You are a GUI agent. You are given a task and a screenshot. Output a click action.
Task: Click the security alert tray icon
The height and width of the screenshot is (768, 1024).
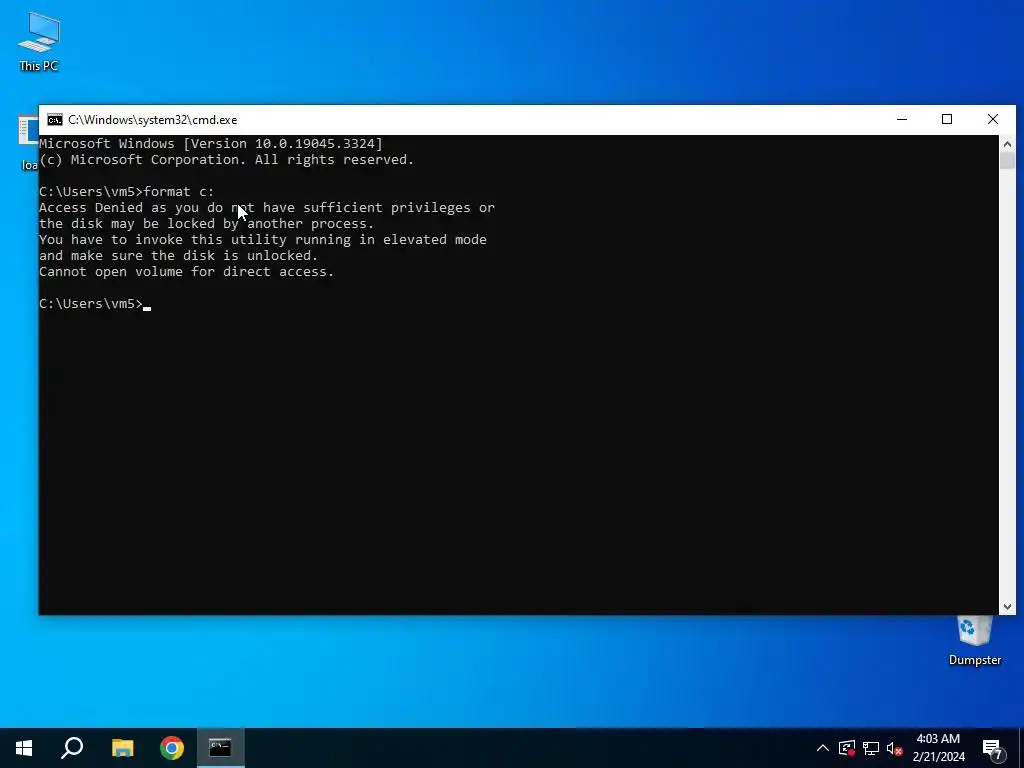coord(847,748)
